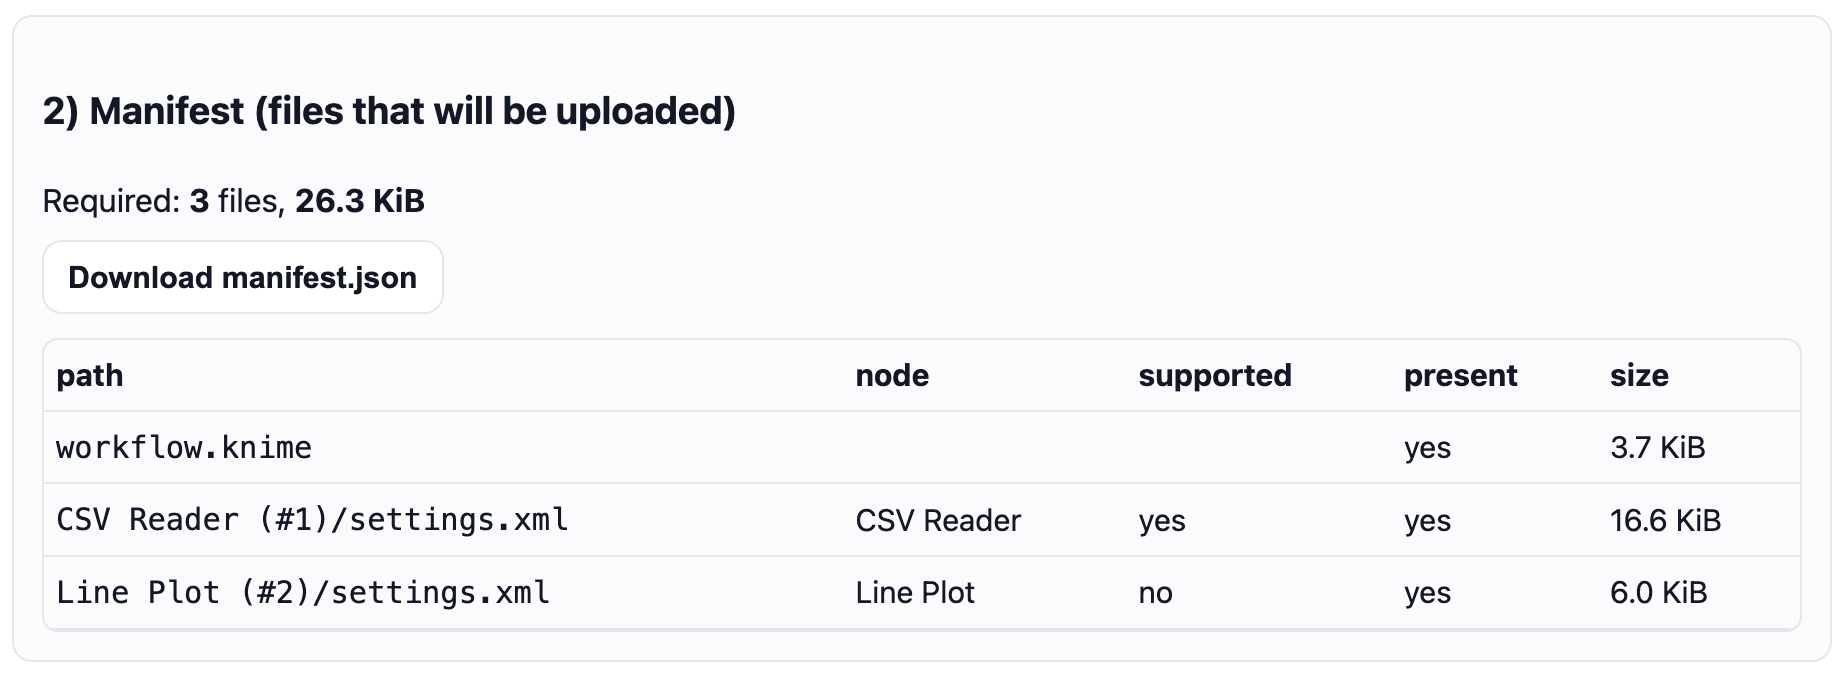Select the CSV Reader (#1)/settings.xml path
Viewport: 1848px width, 674px height.
click(x=312, y=520)
